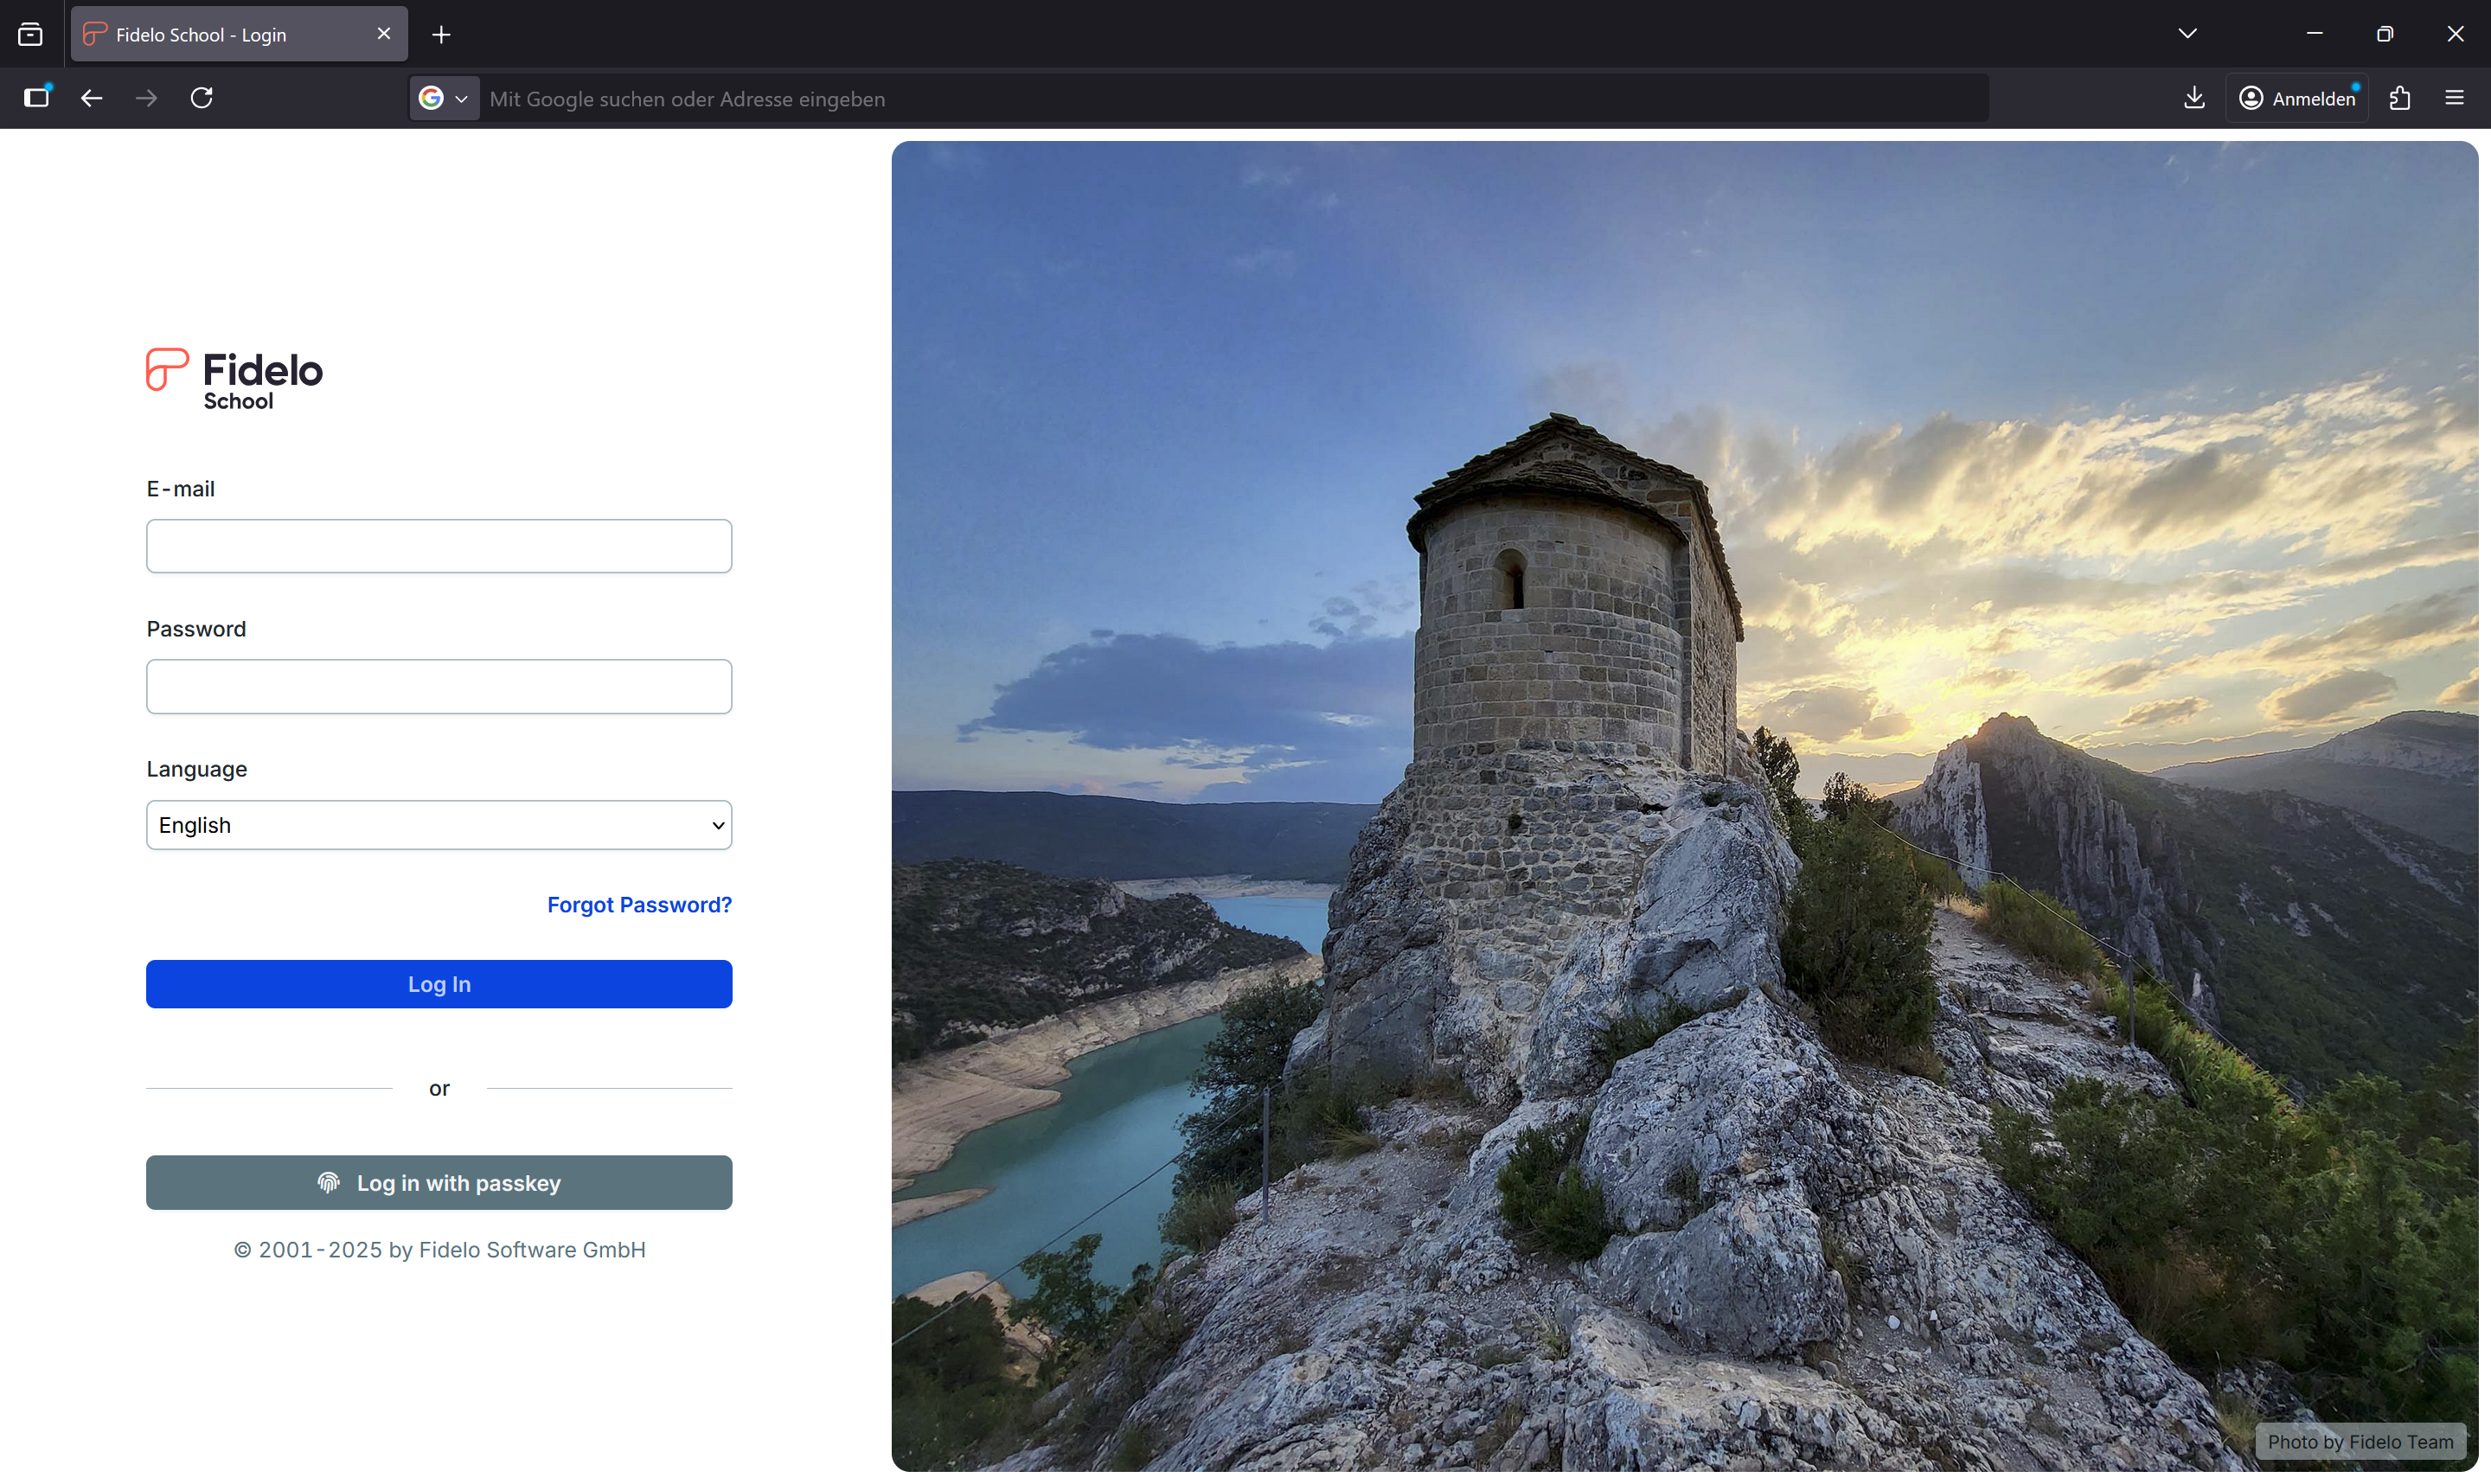Open a new browser tab
This screenshot has height=1484, width=2491.
pos(441,35)
